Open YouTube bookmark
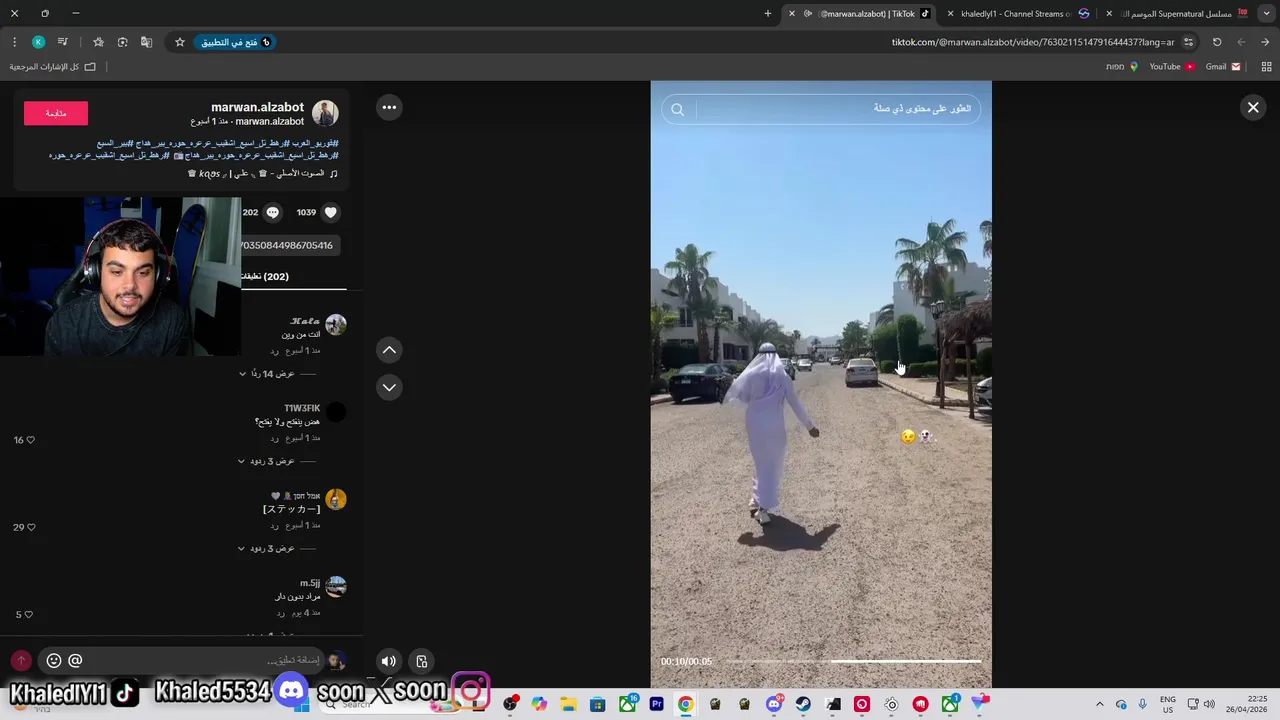The image size is (1280, 720). pyautogui.click(x=1172, y=67)
